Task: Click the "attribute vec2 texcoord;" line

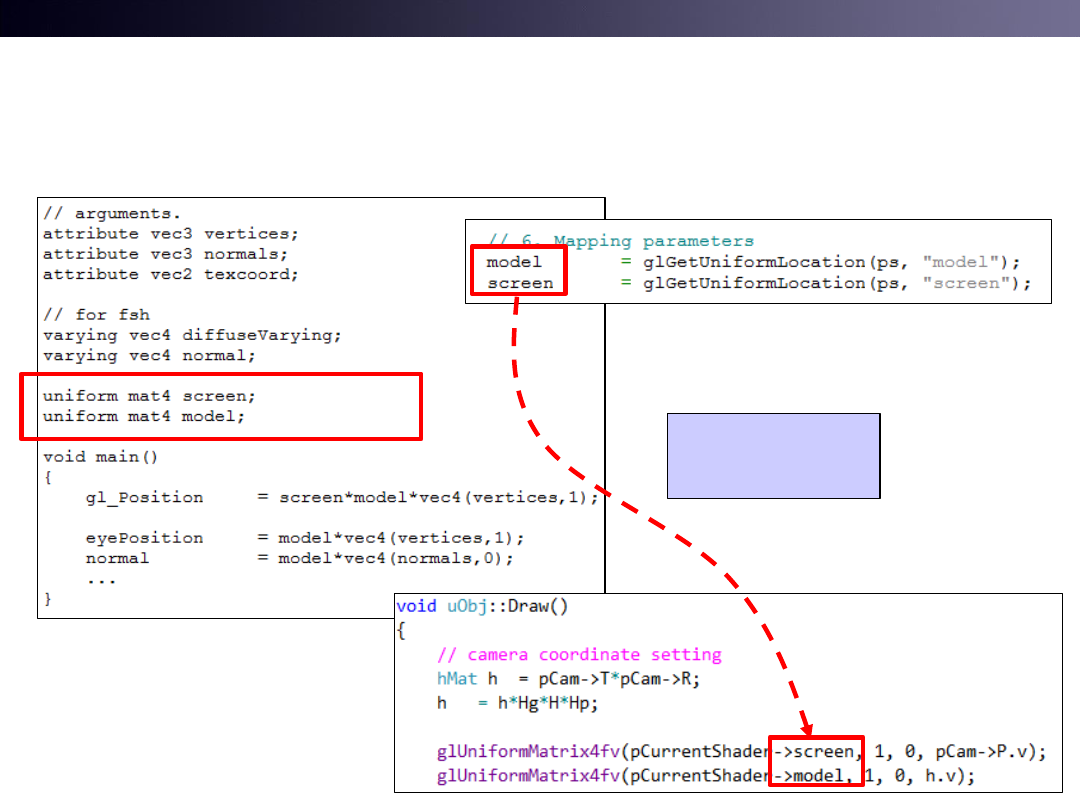Action: click(170, 274)
